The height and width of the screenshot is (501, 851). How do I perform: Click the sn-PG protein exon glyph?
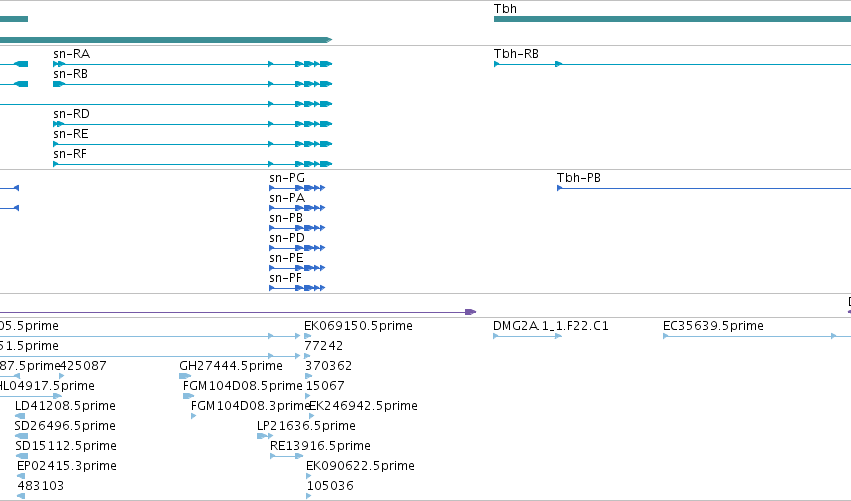click(297, 188)
